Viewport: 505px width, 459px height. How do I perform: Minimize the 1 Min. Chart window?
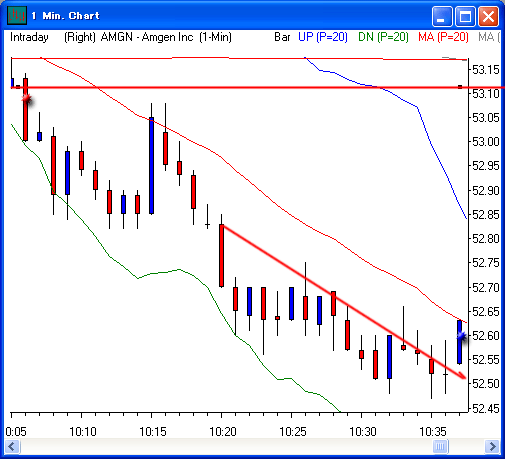pyautogui.click(x=442, y=16)
